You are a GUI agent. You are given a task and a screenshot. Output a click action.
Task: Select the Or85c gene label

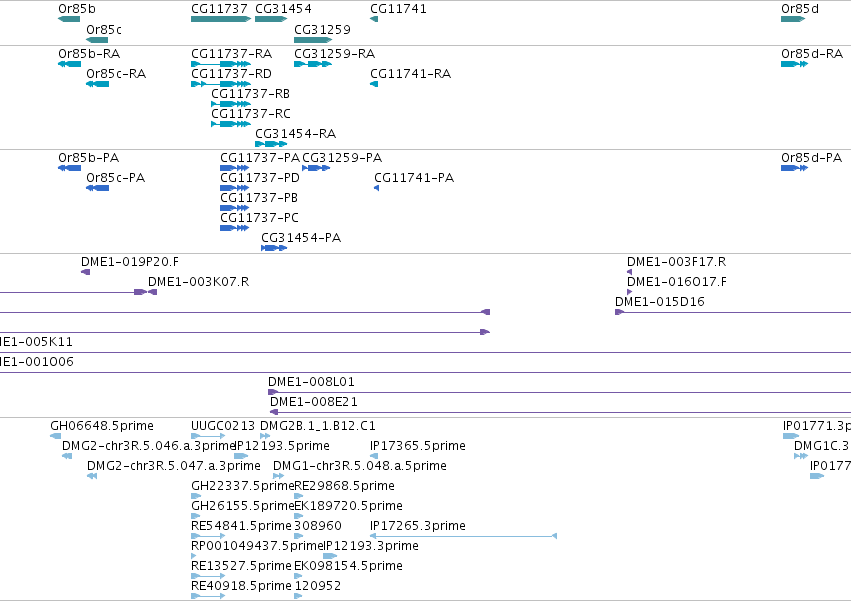pos(104,30)
